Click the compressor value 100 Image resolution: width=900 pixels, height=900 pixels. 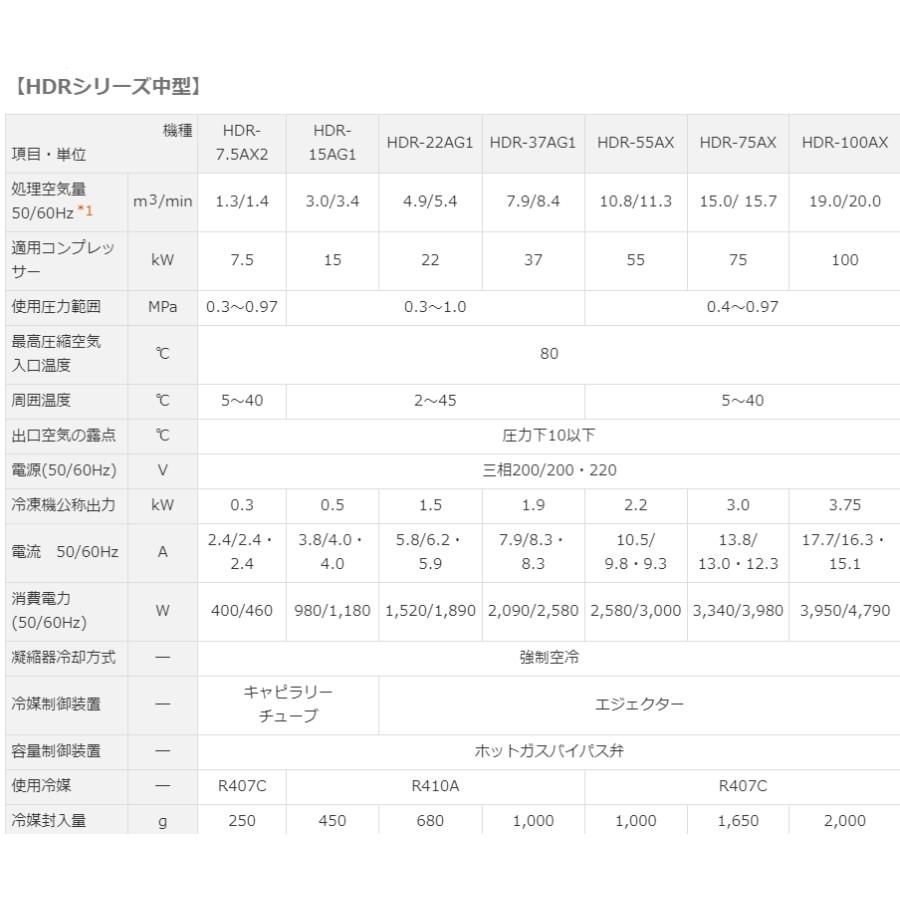pos(844,260)
